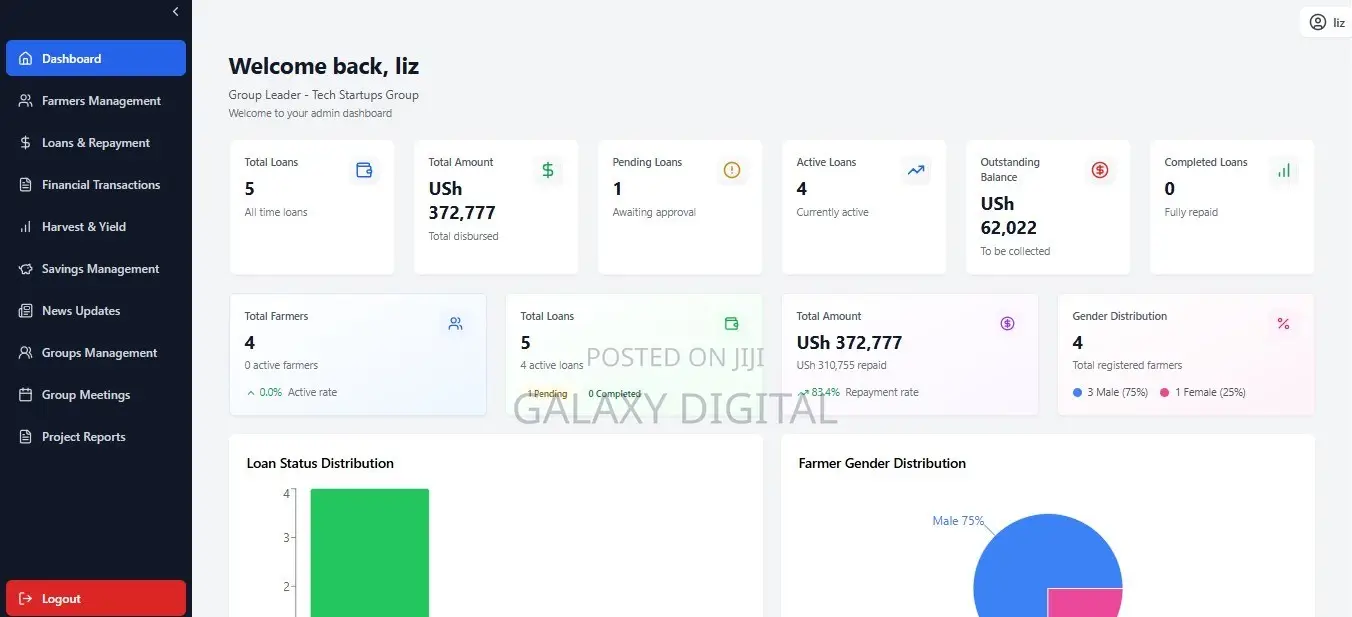Screen dimensions: 1352x617
Task: Click the red coin icon on Outstanding Balance card
Action: (1100, 171)
